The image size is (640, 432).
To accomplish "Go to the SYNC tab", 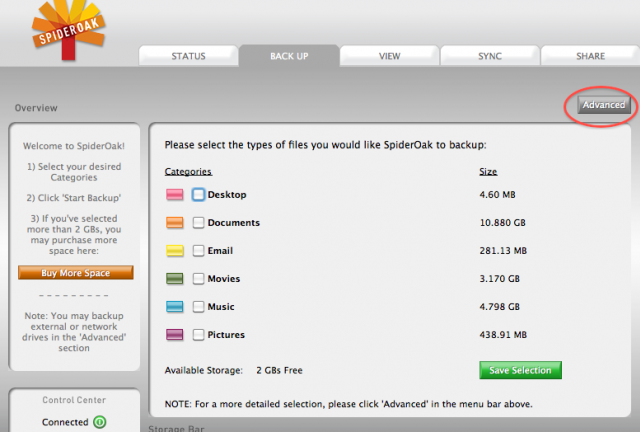I will 490,56.
